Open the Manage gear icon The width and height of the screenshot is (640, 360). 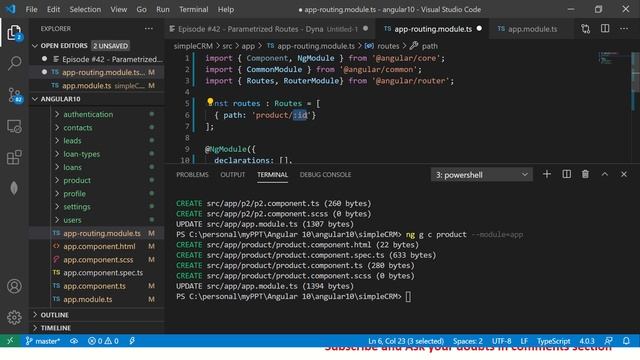click(x=14, y=317)
